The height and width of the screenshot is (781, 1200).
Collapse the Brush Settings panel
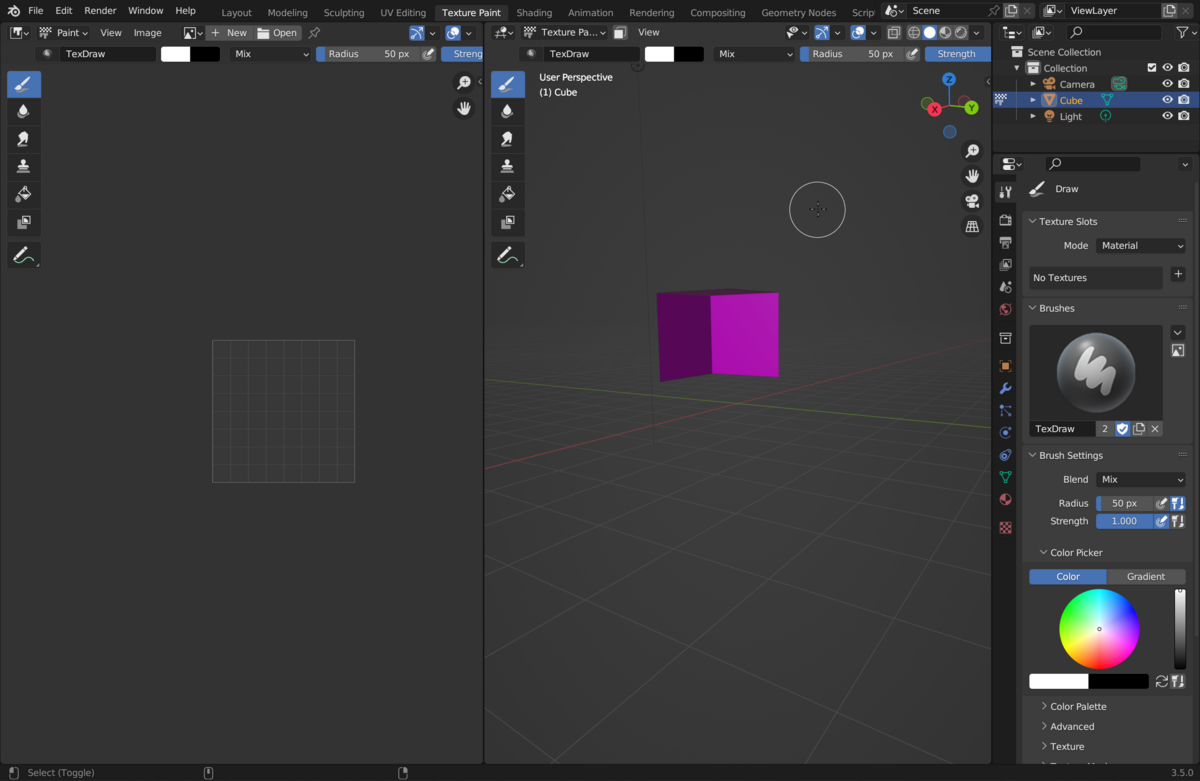(x=1033, y=455)
